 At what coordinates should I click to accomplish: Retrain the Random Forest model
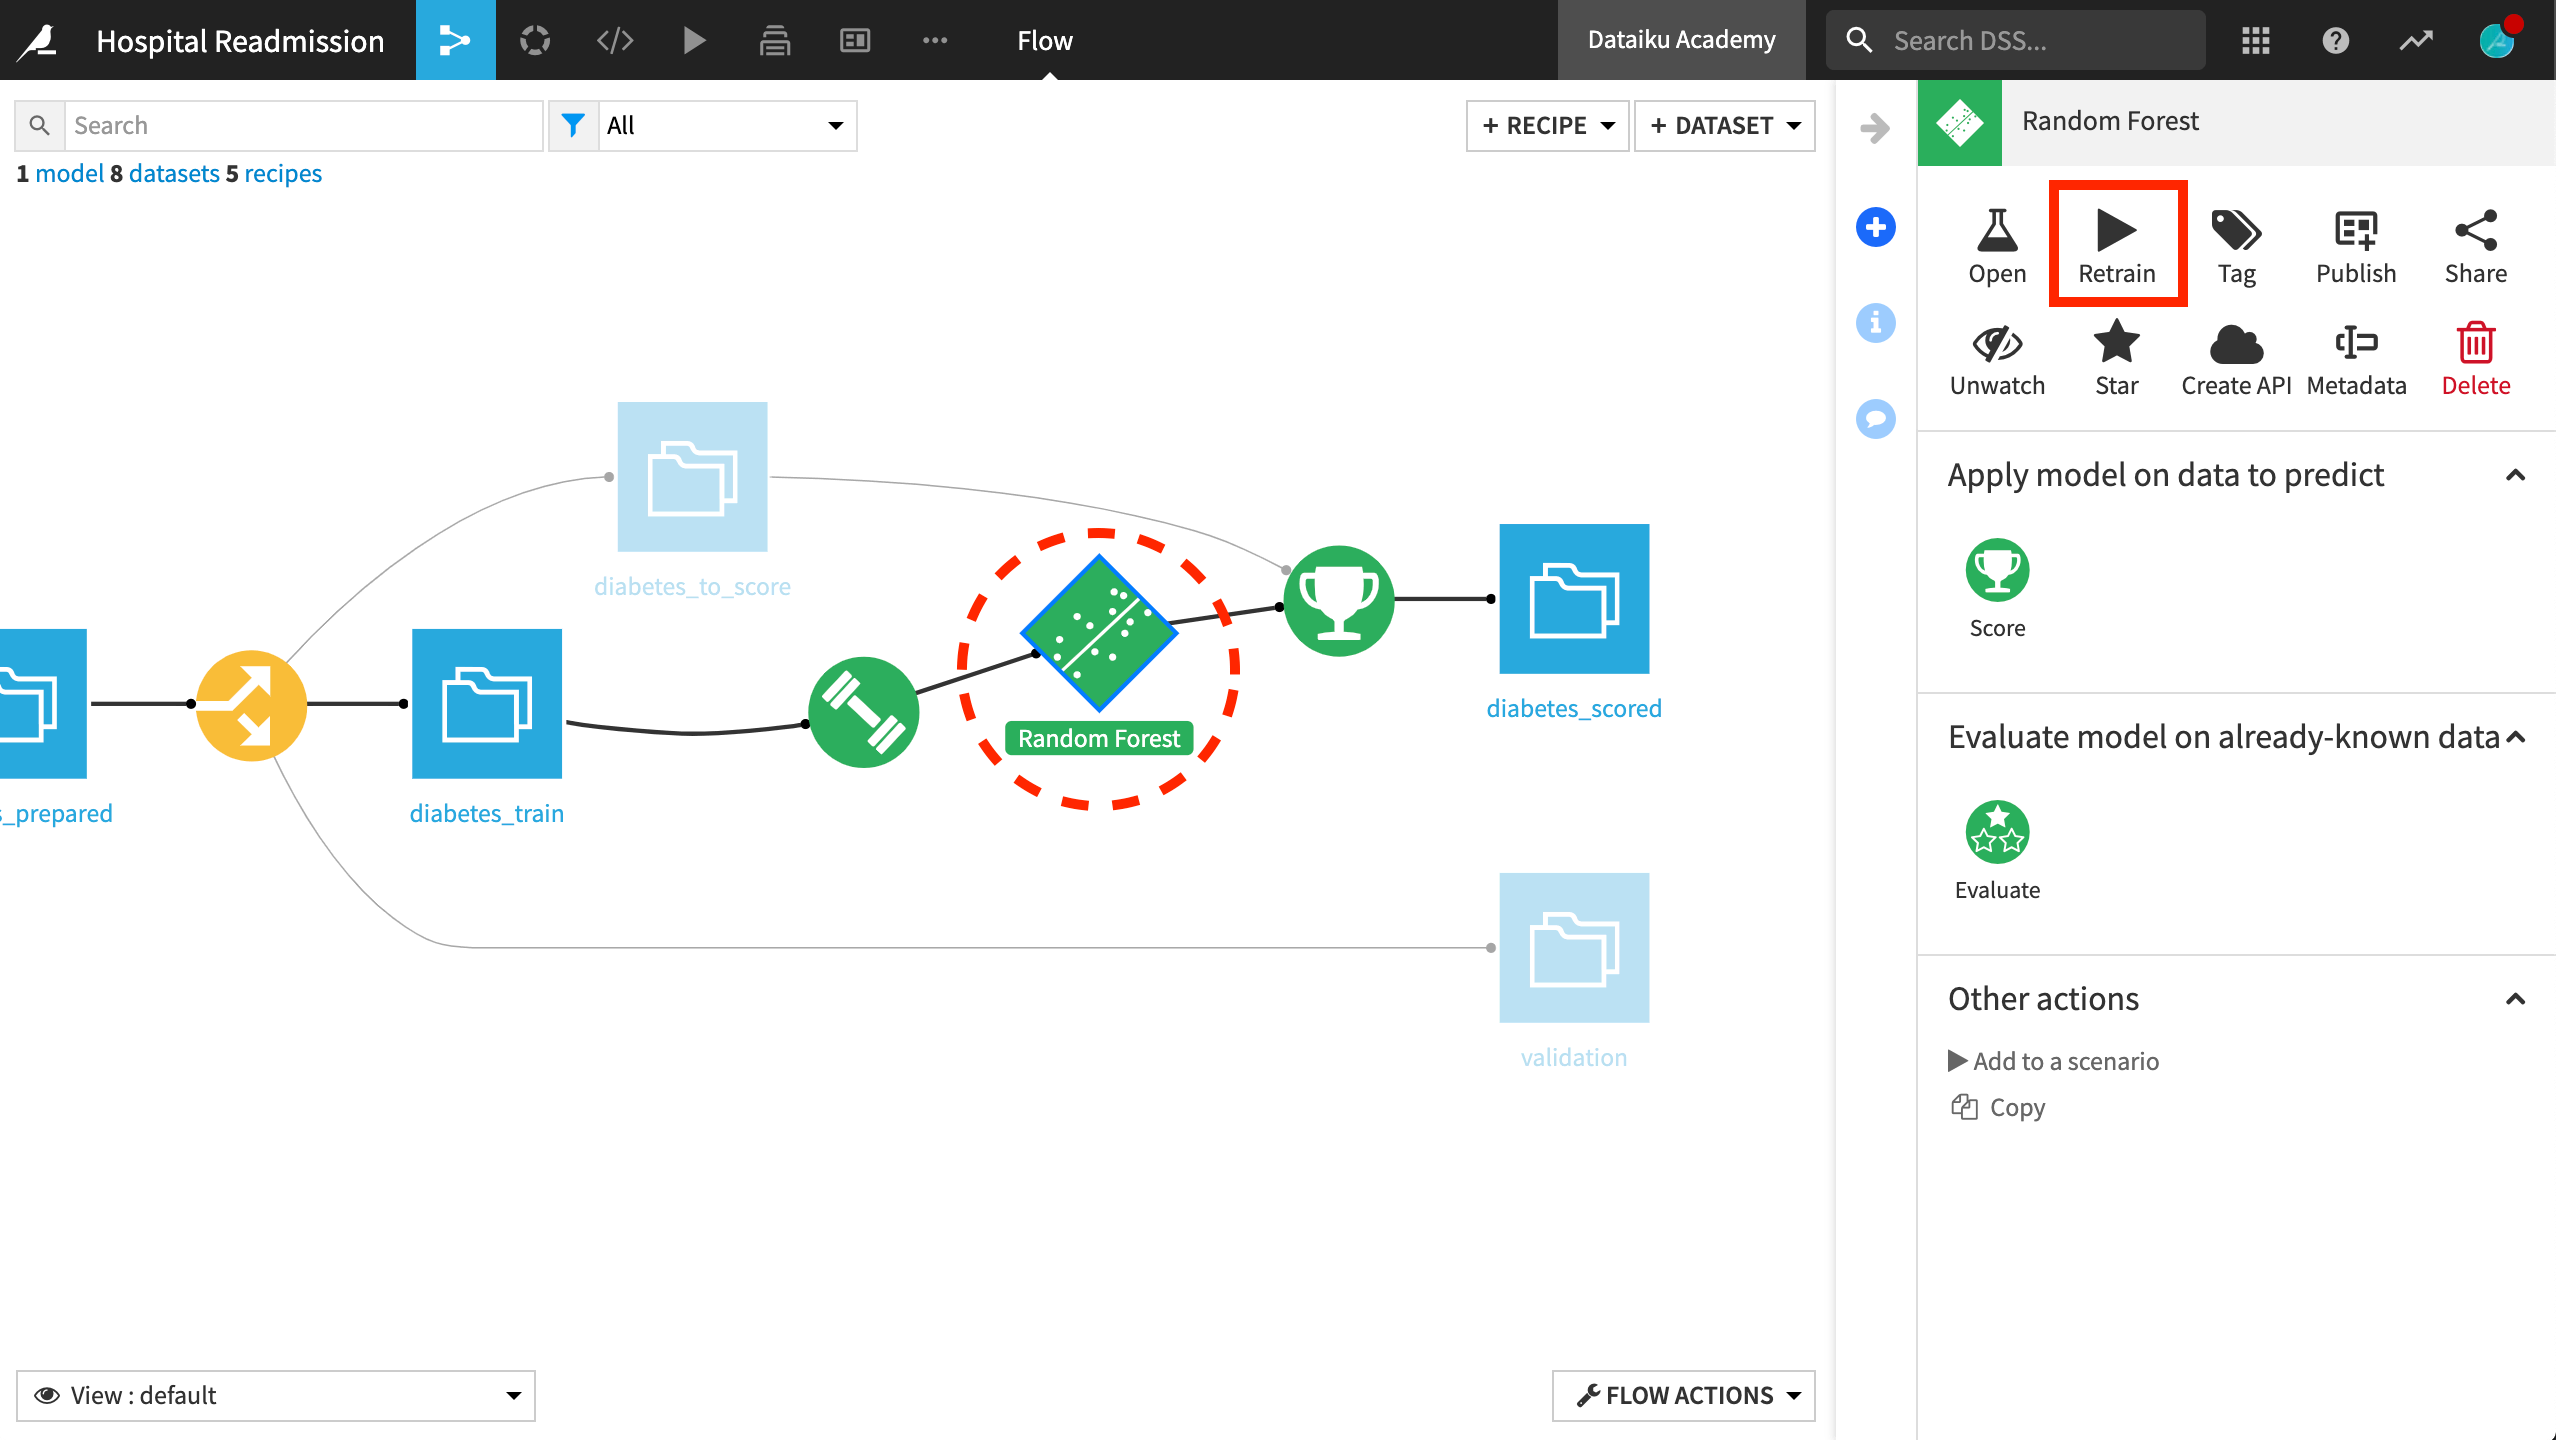(2117, 247)
